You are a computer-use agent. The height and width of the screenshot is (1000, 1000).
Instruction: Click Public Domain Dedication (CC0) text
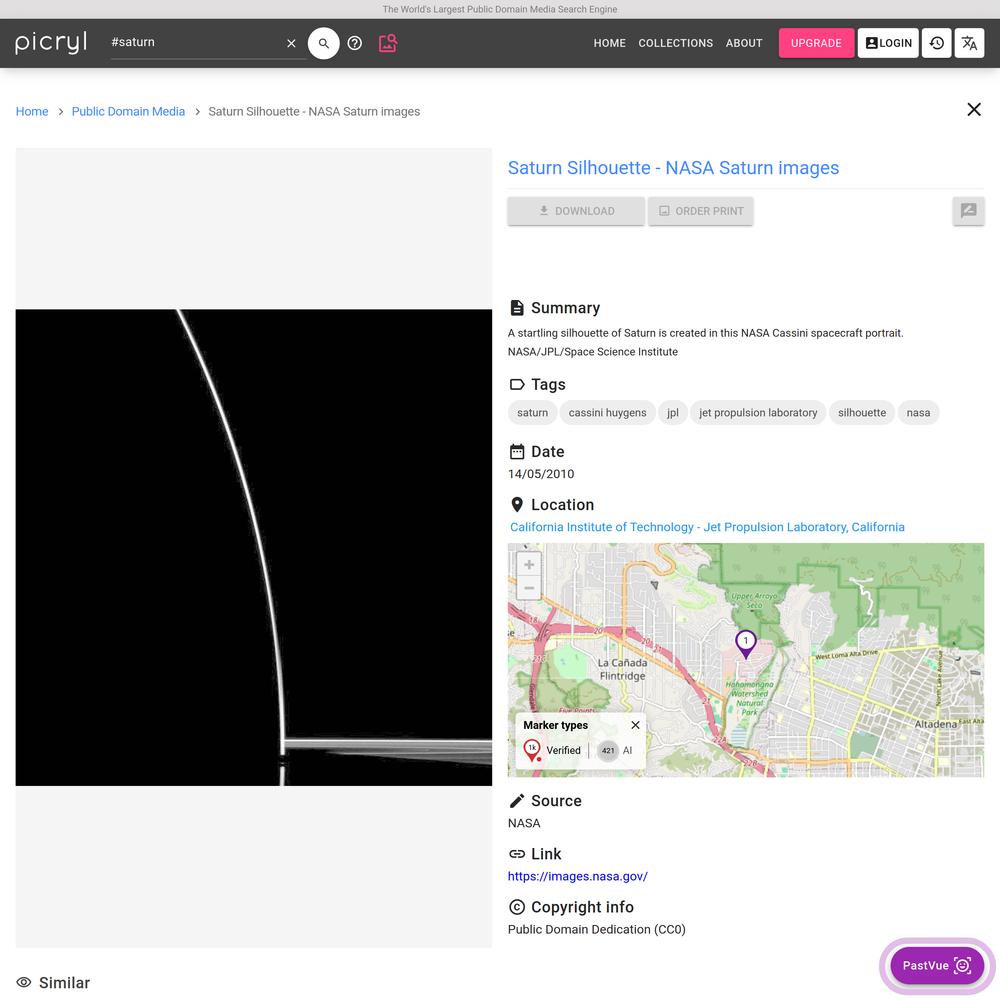pos(596,929)
